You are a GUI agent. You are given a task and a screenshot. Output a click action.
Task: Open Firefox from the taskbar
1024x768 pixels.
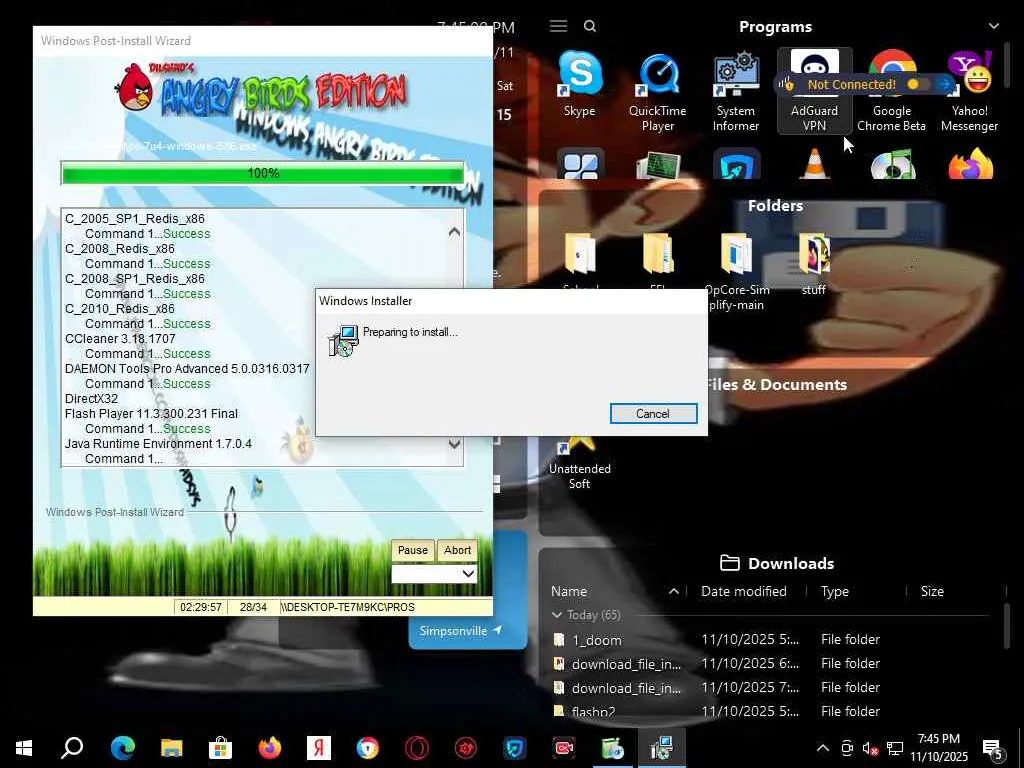pyautogui.click(x=270, y=747)
